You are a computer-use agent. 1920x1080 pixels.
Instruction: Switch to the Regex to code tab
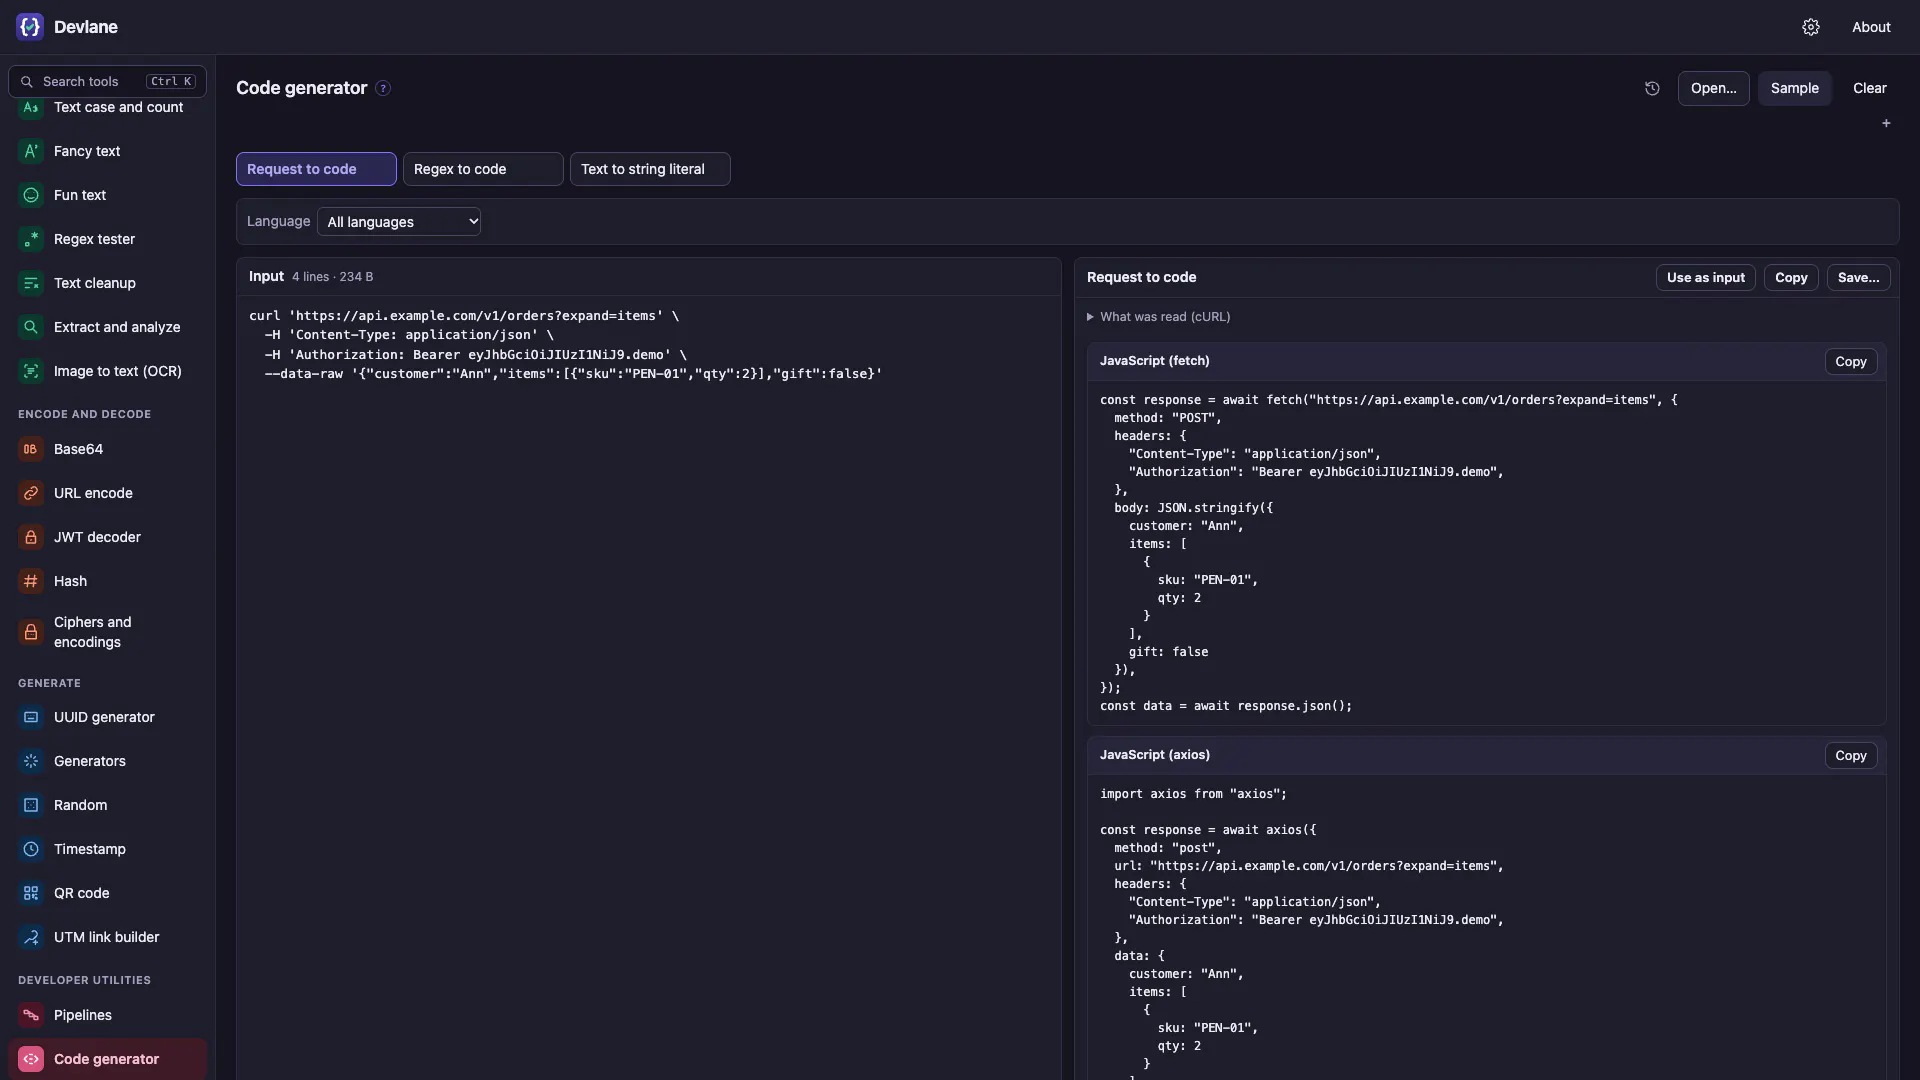click(483, 169)
